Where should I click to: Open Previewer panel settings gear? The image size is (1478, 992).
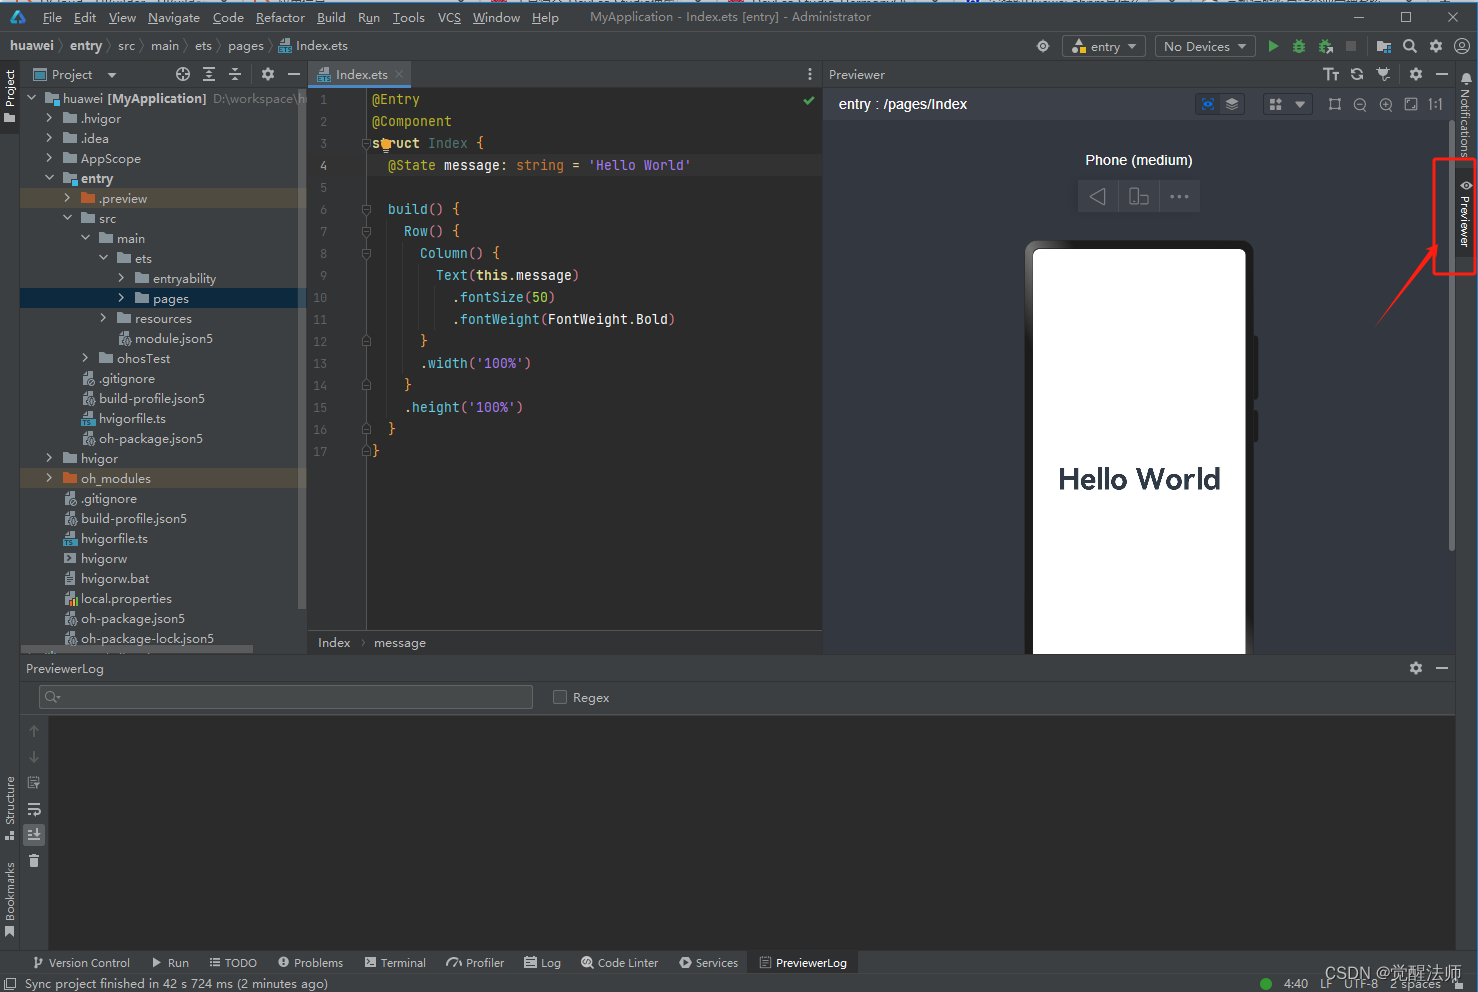tap(1416, 74)
